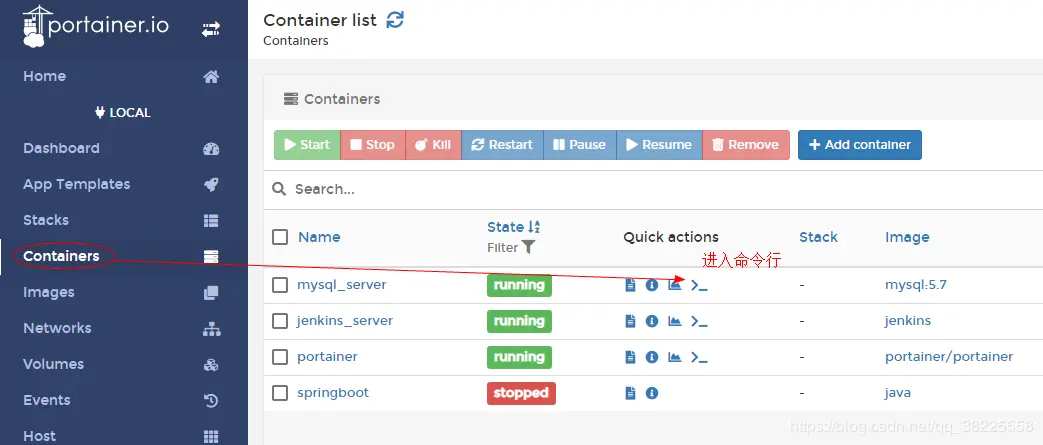The height and width of the screenshot is (445, 1043).
Task: Open the portainer/portainer image link
Action: (949, 357)
